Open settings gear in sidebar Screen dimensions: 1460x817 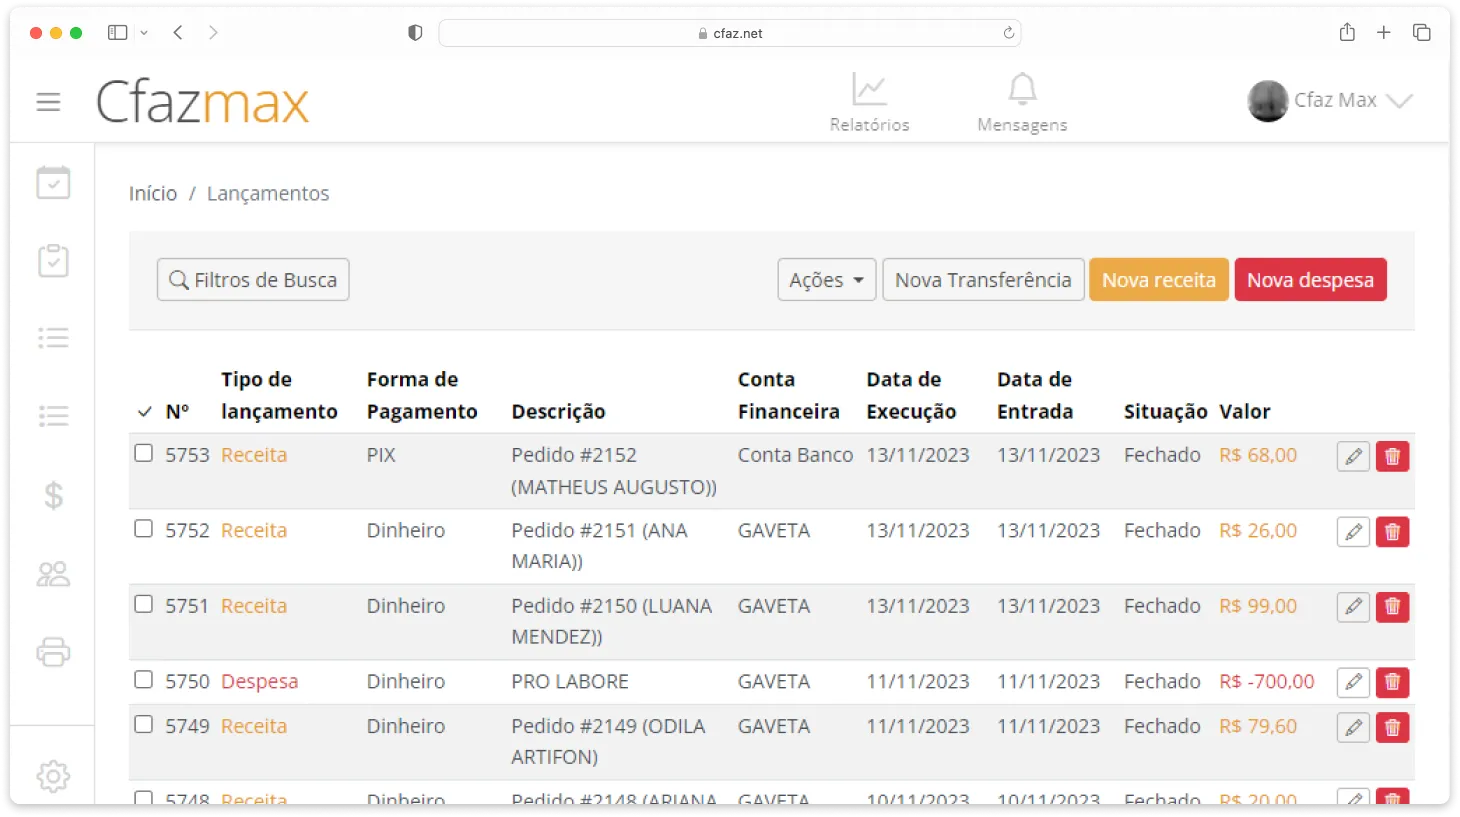[x=53, y=776]
